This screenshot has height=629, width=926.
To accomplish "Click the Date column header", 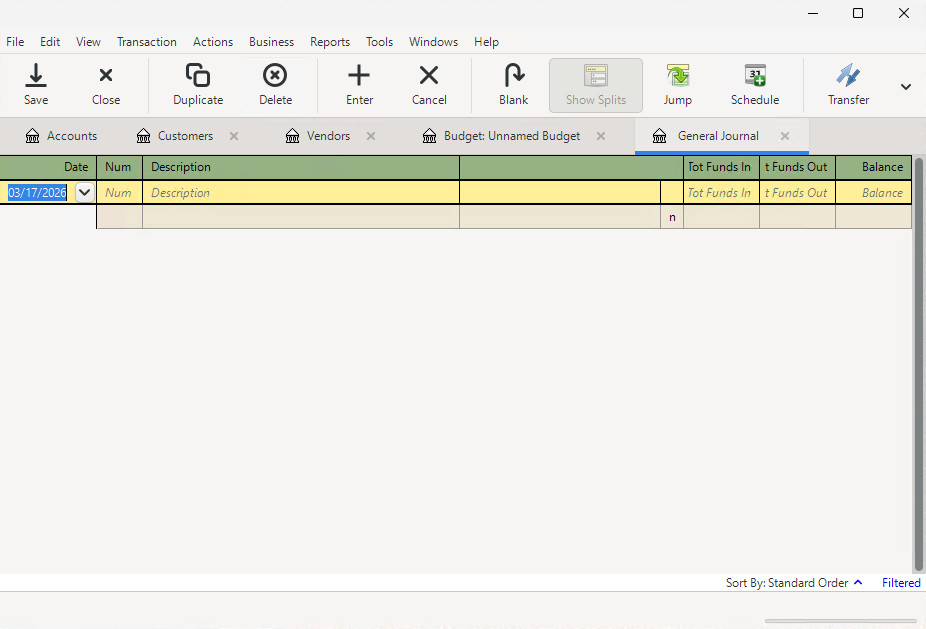I will pos(48,167).
